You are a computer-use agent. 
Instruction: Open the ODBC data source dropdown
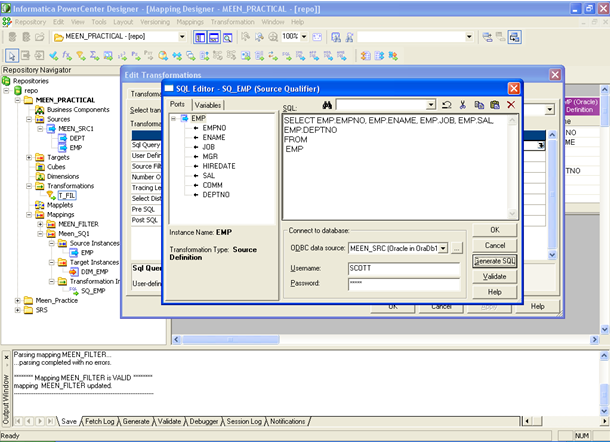pyautogui.click(x=443, y=248)
